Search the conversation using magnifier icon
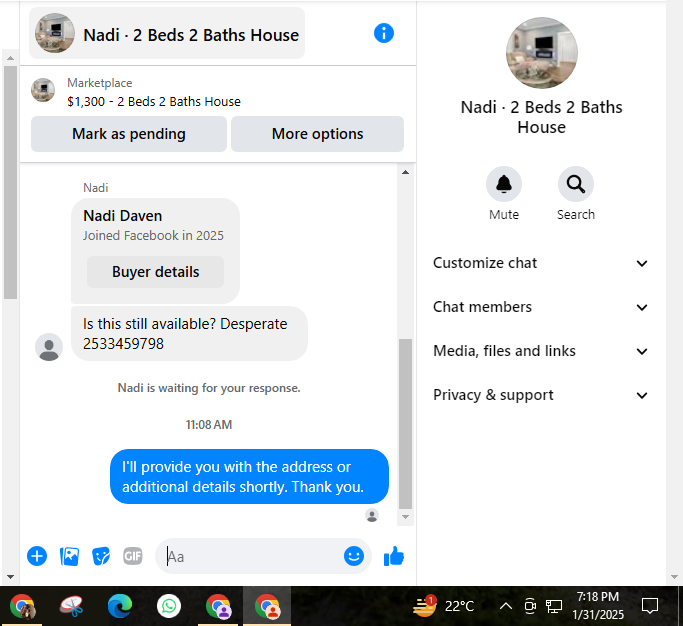 coord(575,184)
